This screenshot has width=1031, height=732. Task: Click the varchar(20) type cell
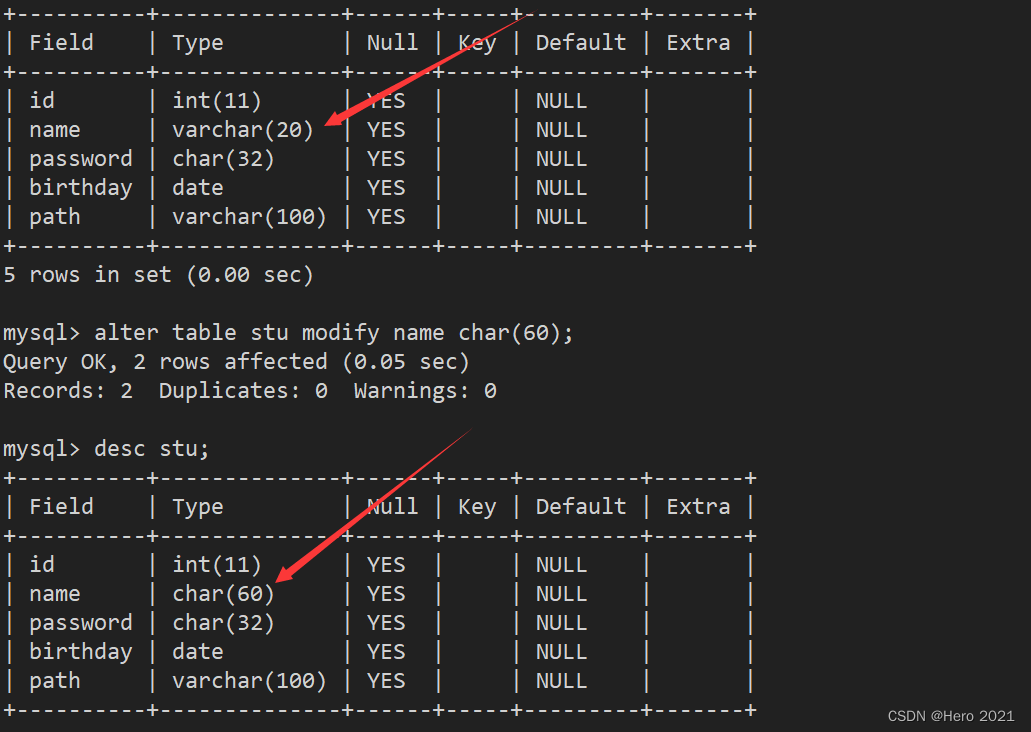point(243,130)
